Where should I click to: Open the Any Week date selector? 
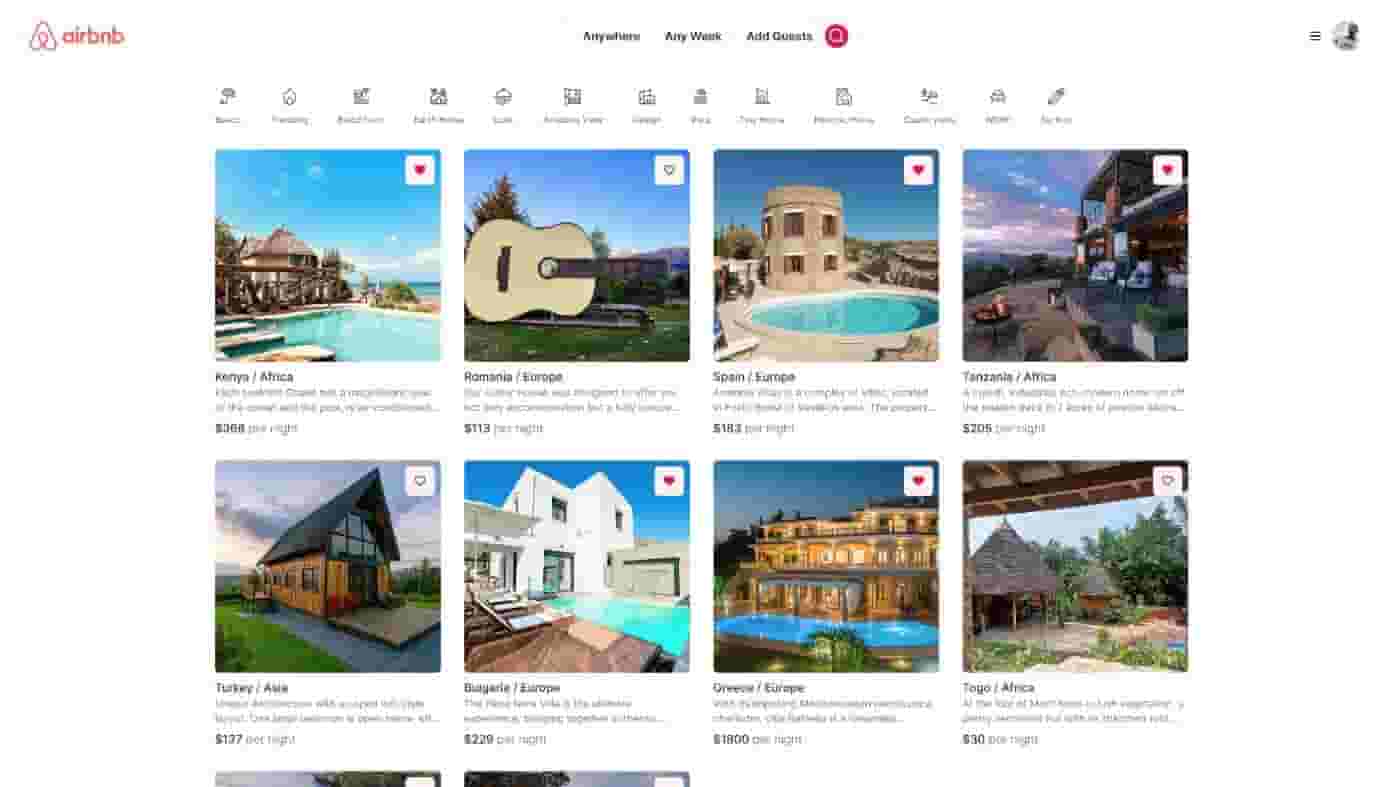[693, 36]
